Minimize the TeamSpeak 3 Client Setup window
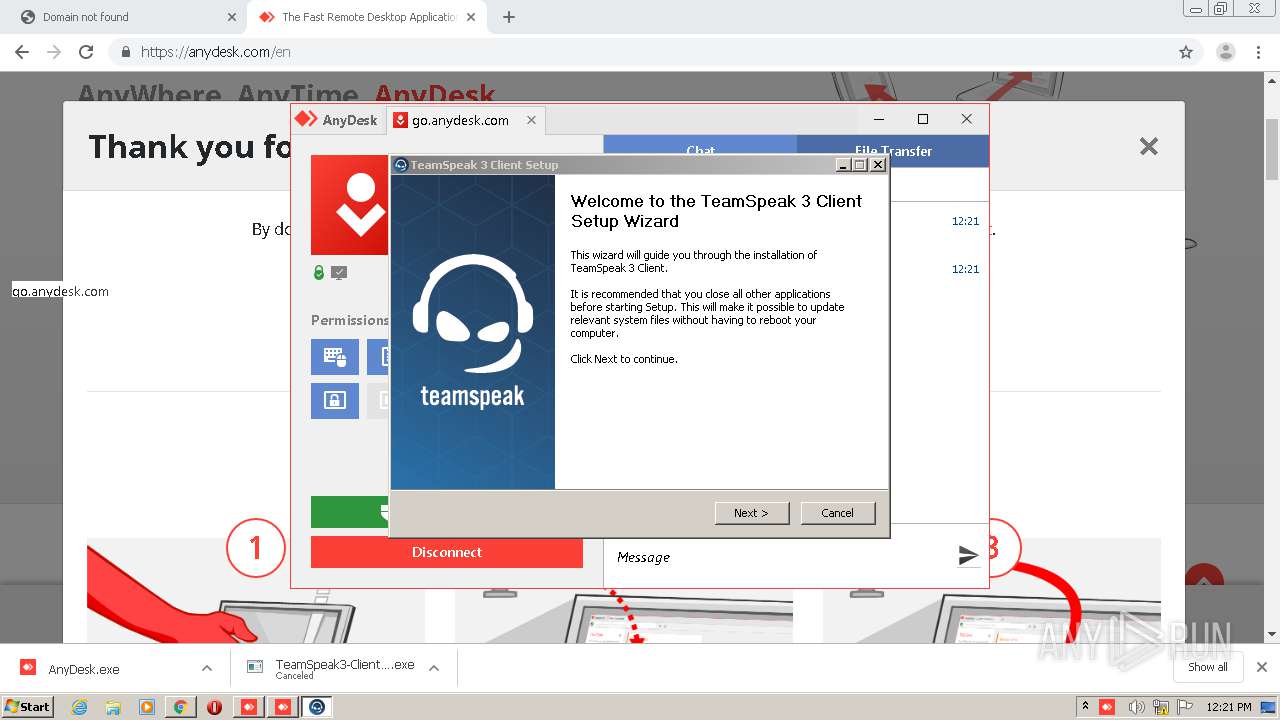This screenshot has height=720, width=1280. point(843,165)
